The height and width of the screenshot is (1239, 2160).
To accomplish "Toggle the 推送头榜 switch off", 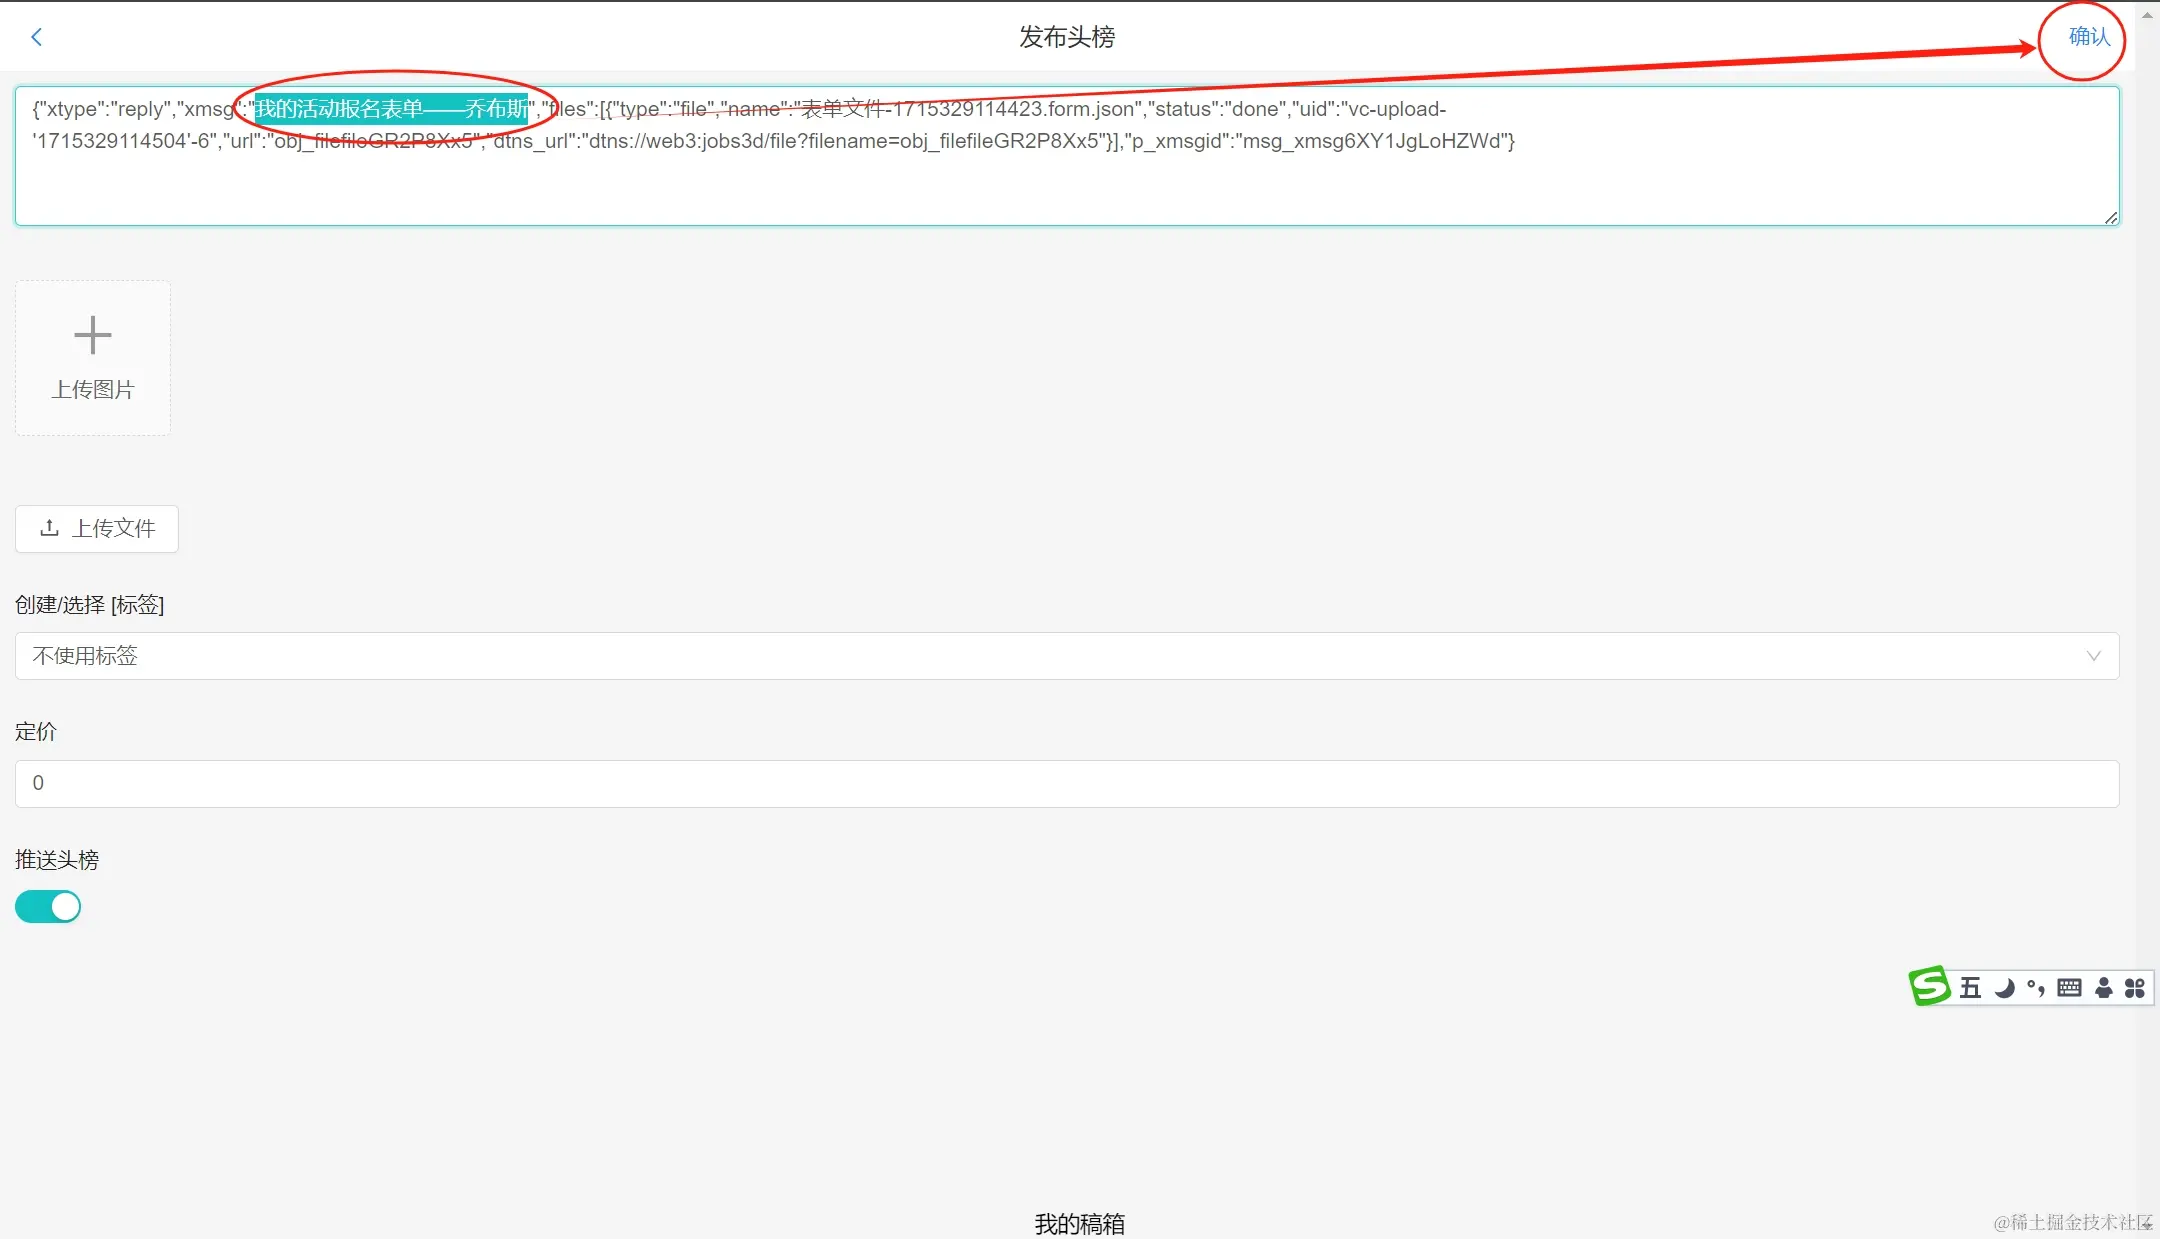I will (x=48, y=907).
